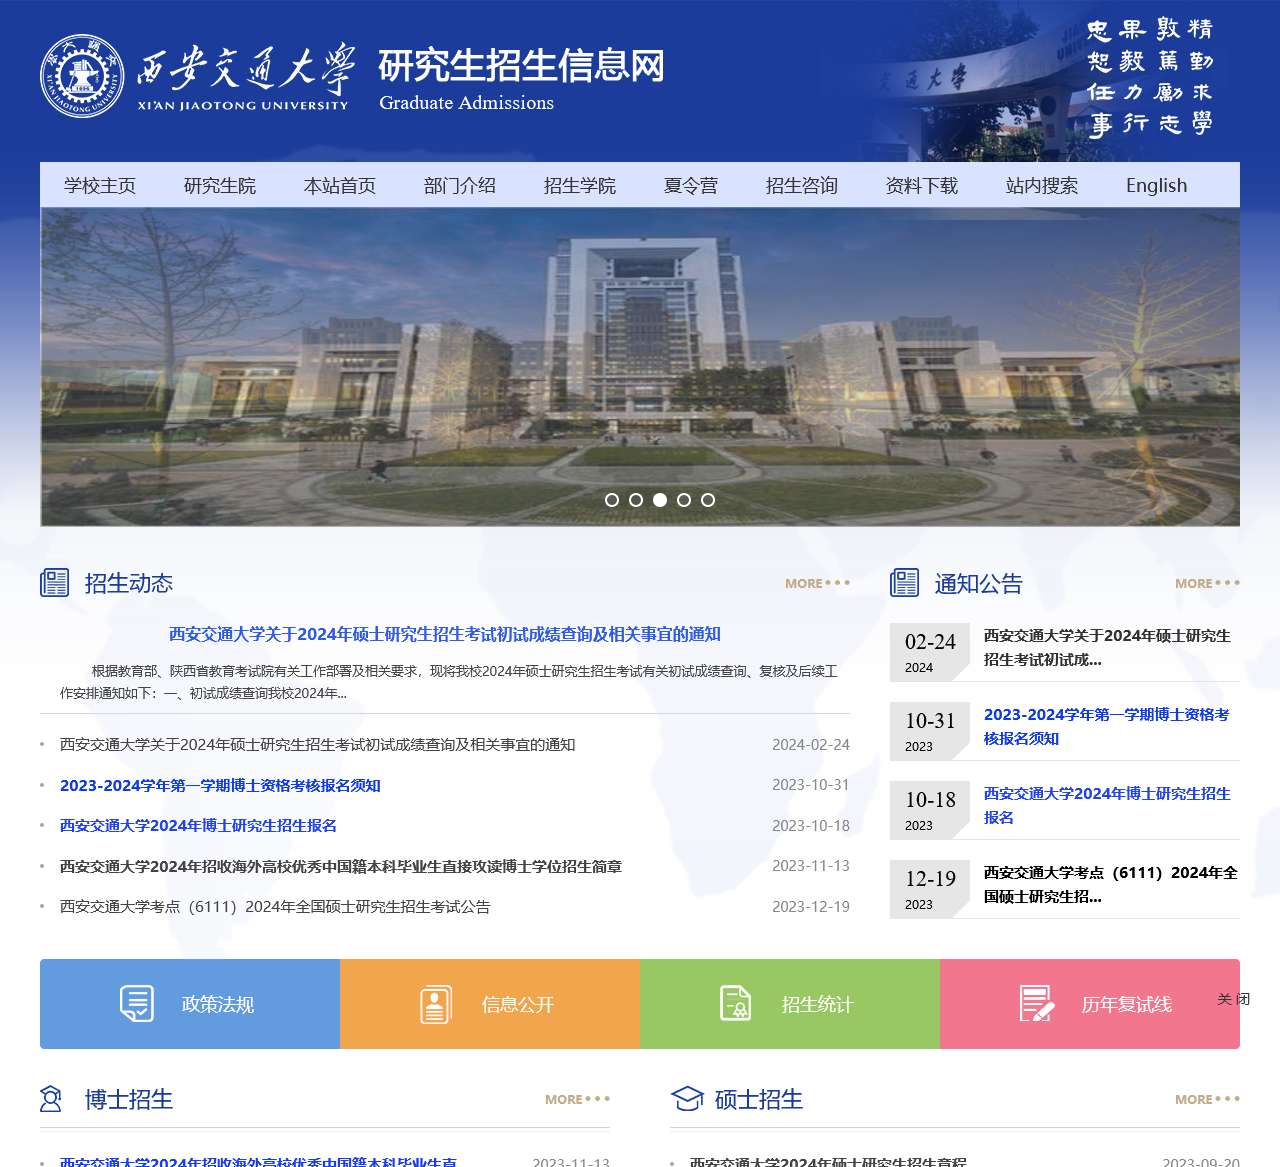
Task: Click the 10-18 2023 date box
Action: tap(930, 810)
